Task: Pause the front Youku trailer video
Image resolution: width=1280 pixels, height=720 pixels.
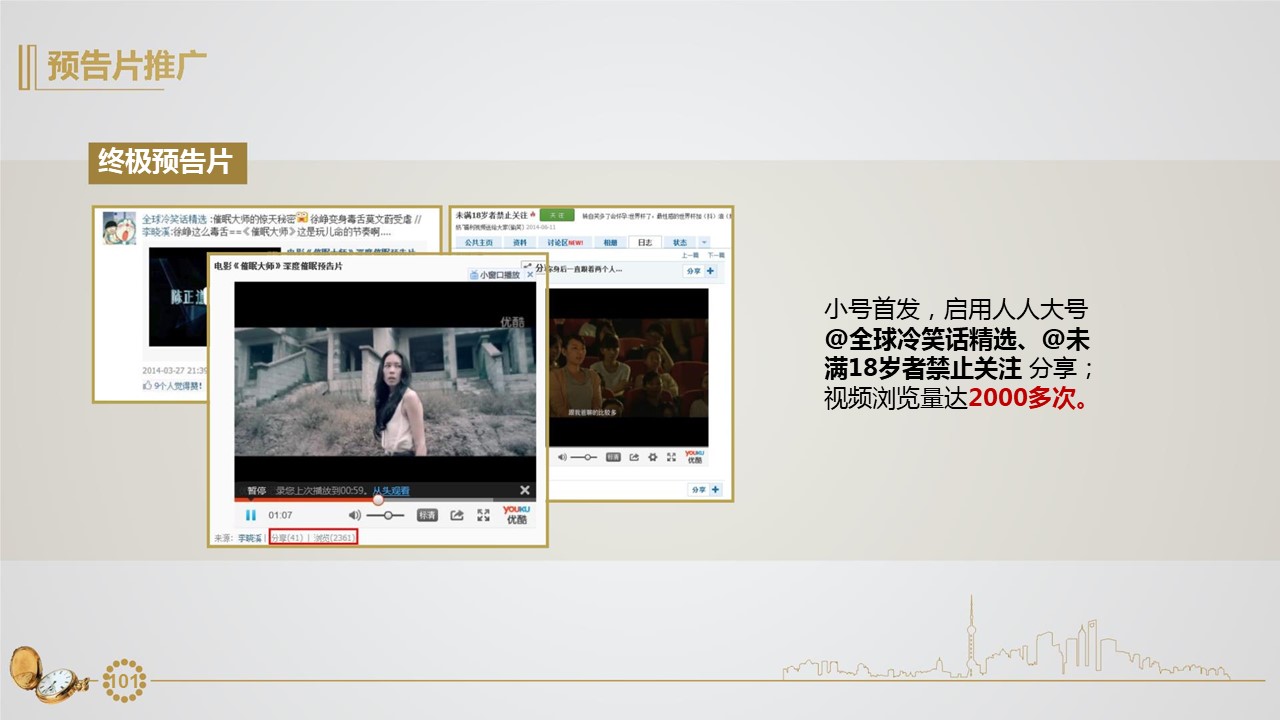Action: (x=251, y=515)
